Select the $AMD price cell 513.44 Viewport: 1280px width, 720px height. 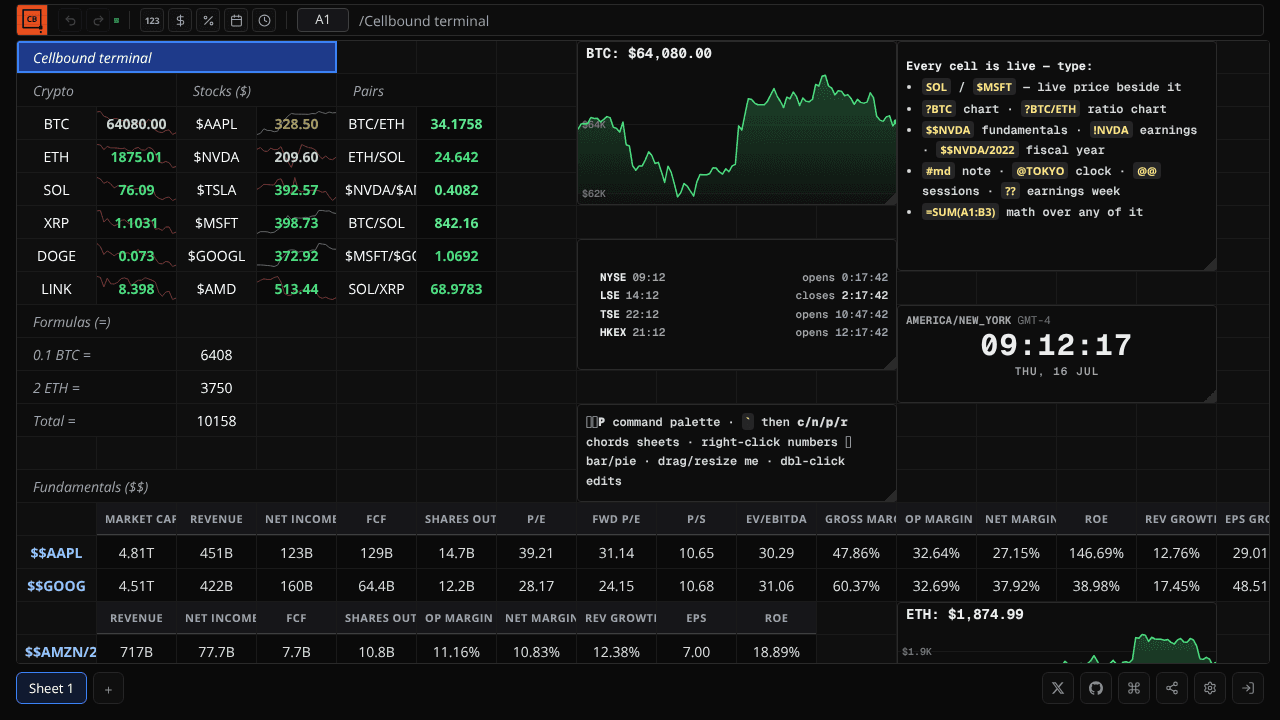click(297, 289)
